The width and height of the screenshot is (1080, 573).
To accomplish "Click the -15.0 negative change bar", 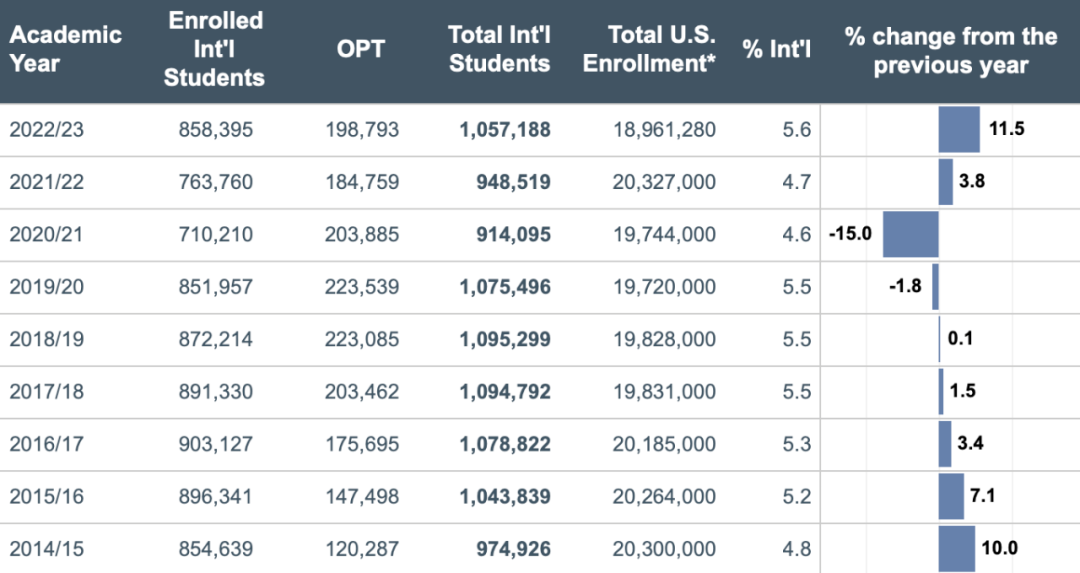I will tap(911, 234).
